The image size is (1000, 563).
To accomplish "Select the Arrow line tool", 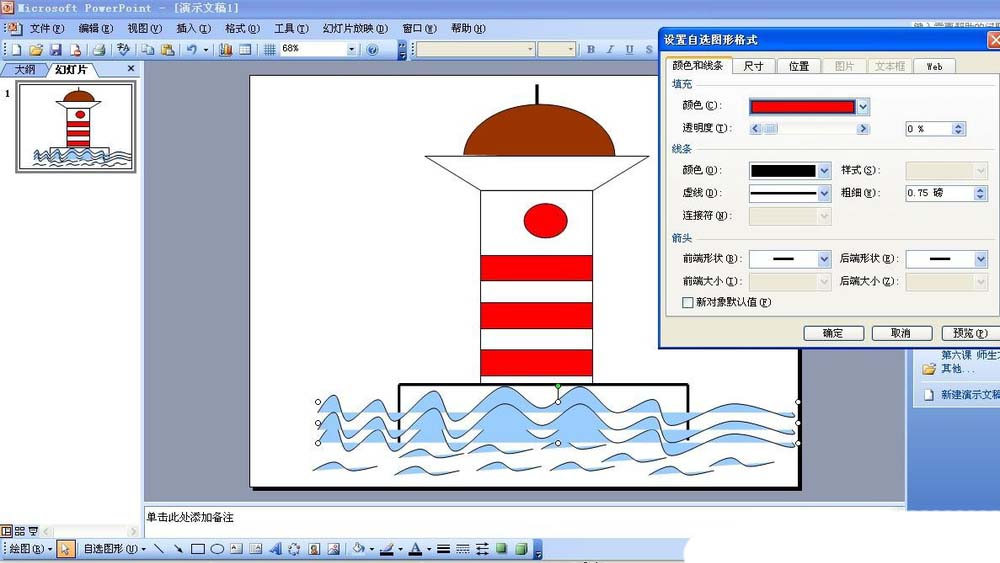I will [178, 549].
